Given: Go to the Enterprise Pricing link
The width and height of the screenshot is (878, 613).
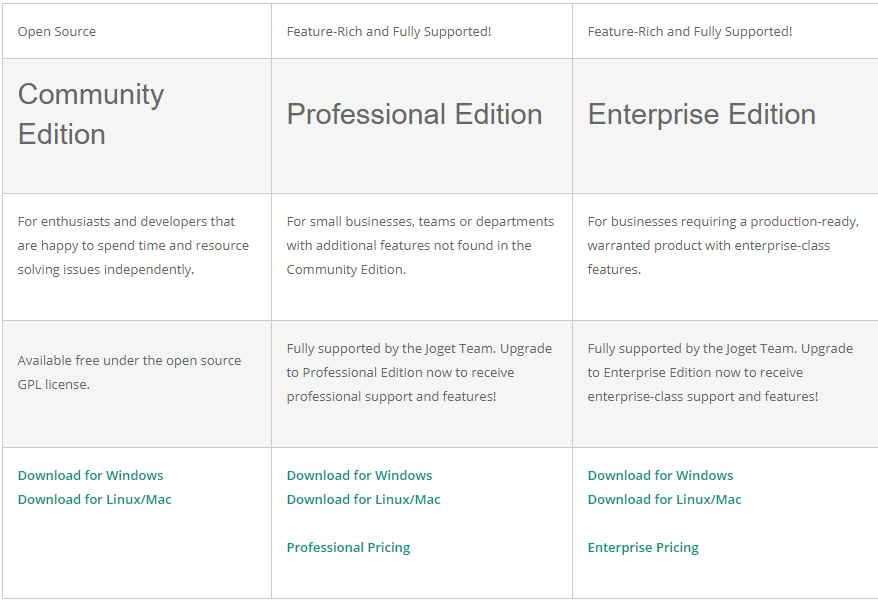Looking at the screenshot, I should click(x=643, y=547).
